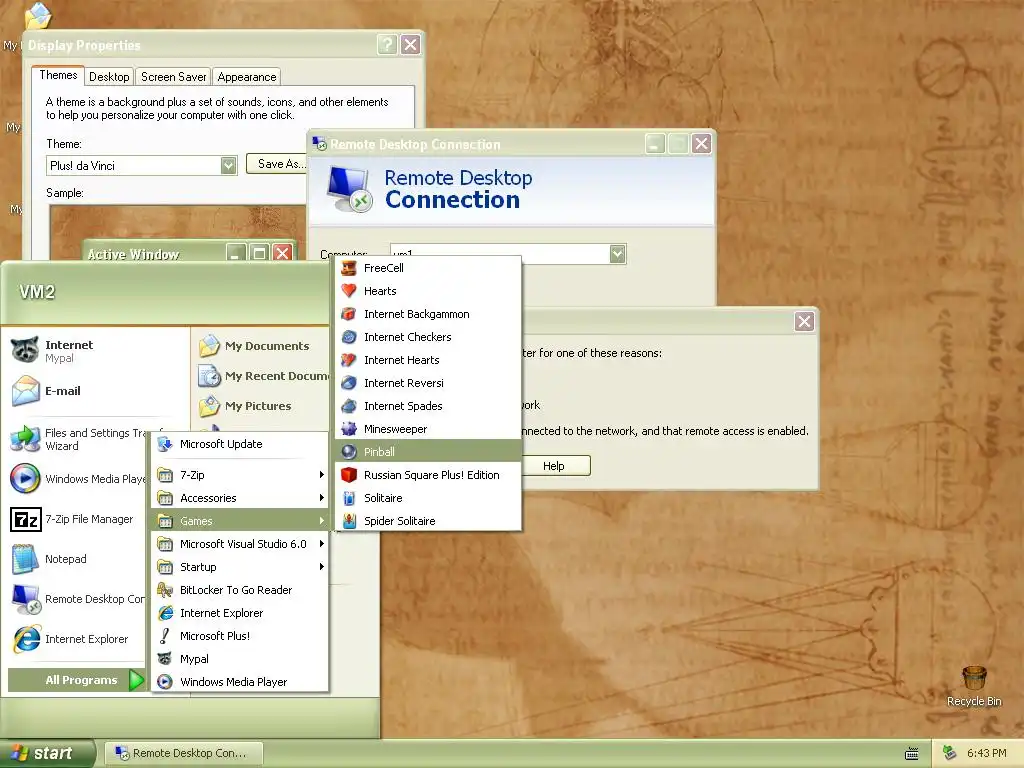This screenshot has width=1024, height=768.
Task: Open Notepad from Start menu
Action: pos(75,559)
